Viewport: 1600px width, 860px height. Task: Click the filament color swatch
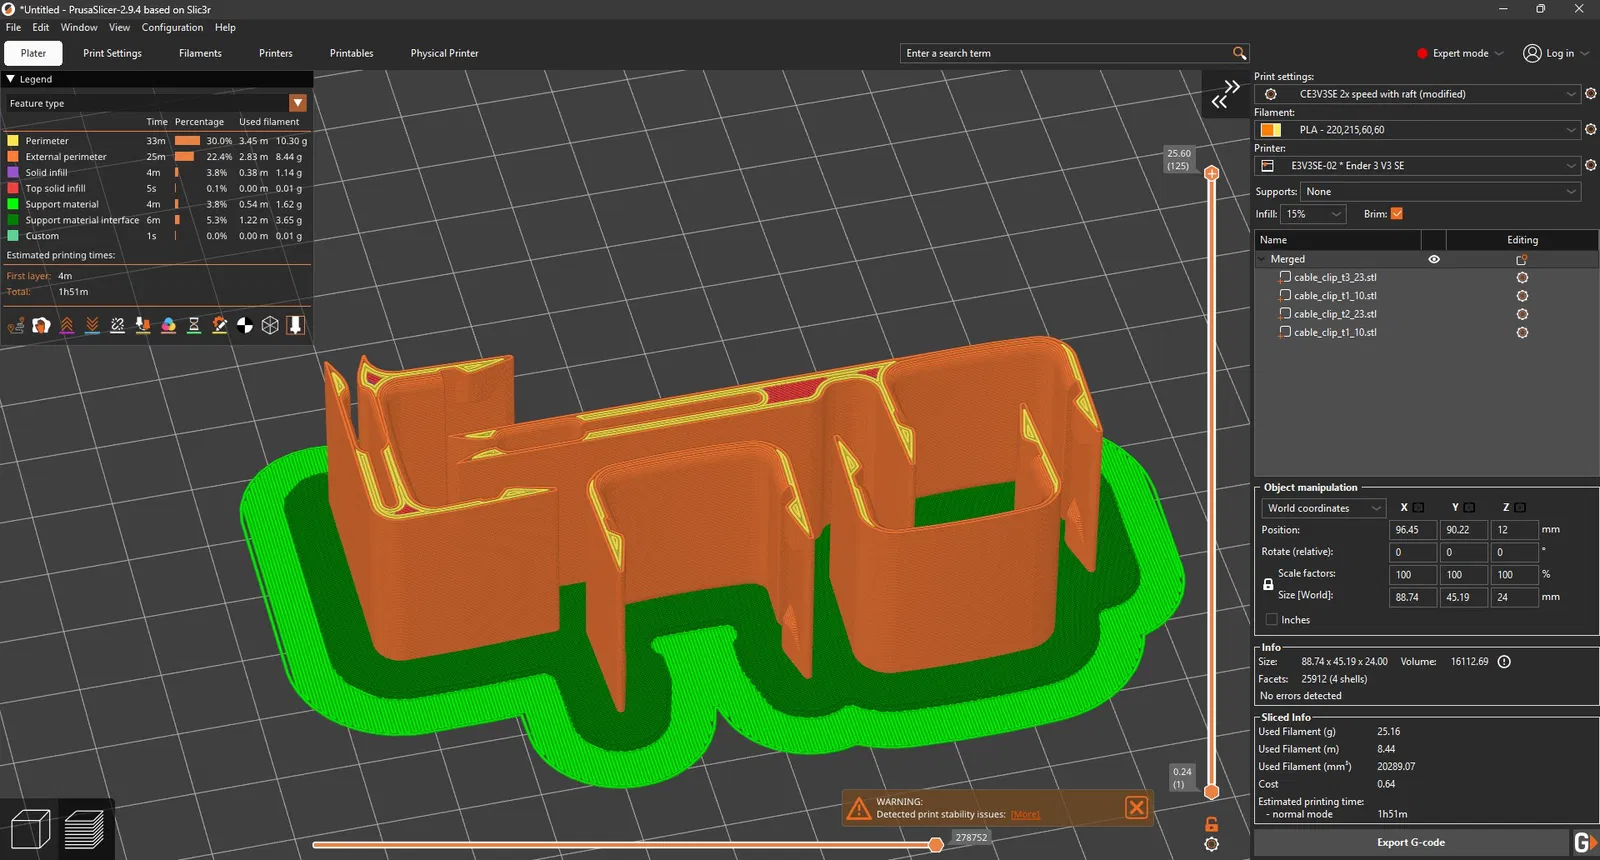click(x=1270, y=130)
